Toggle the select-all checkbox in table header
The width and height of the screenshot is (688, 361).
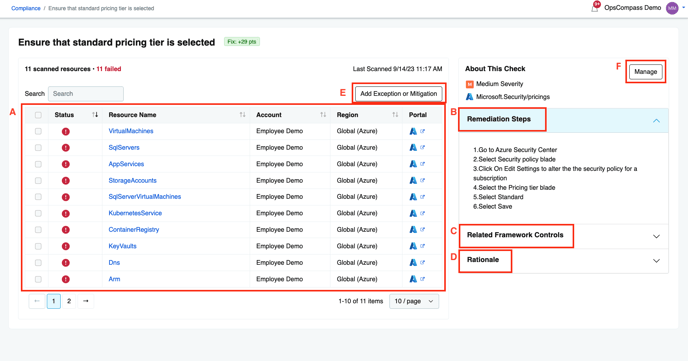pyautogui.click(x=38, y=115)
